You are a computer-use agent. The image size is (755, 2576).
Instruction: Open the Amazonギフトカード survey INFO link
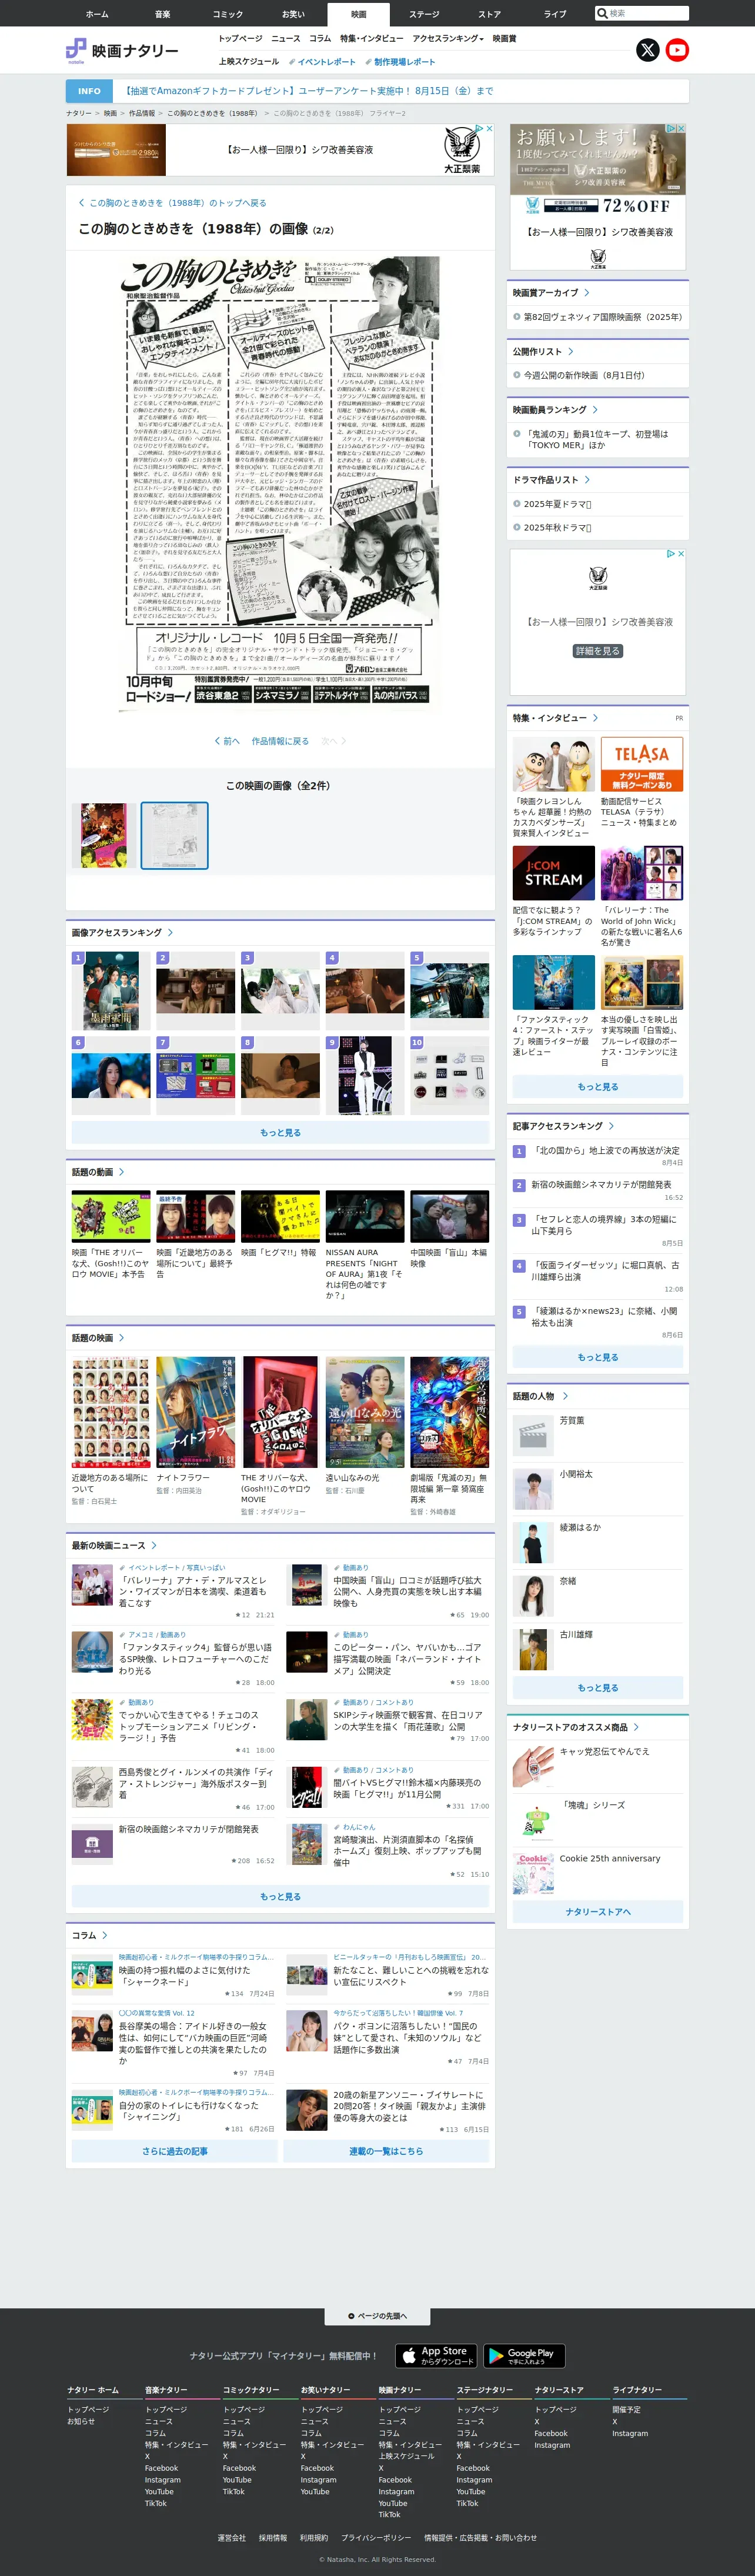[x=309, y=91]
